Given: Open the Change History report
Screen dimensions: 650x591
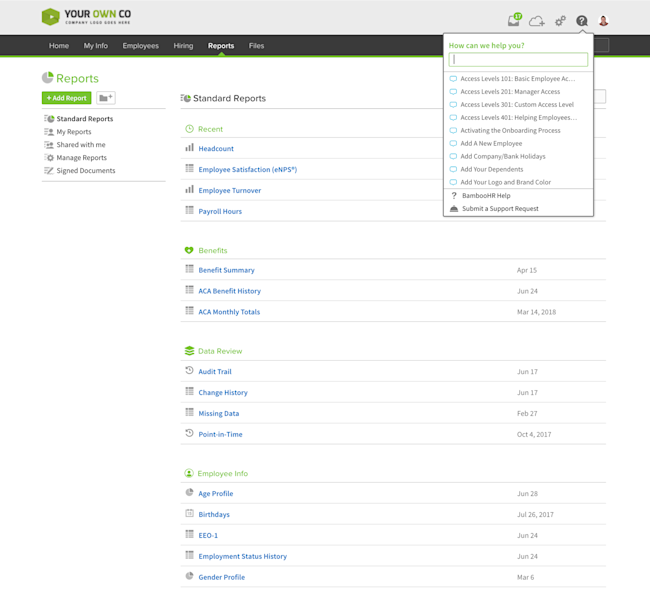Looking at the screenshot, I should [223, 392].
